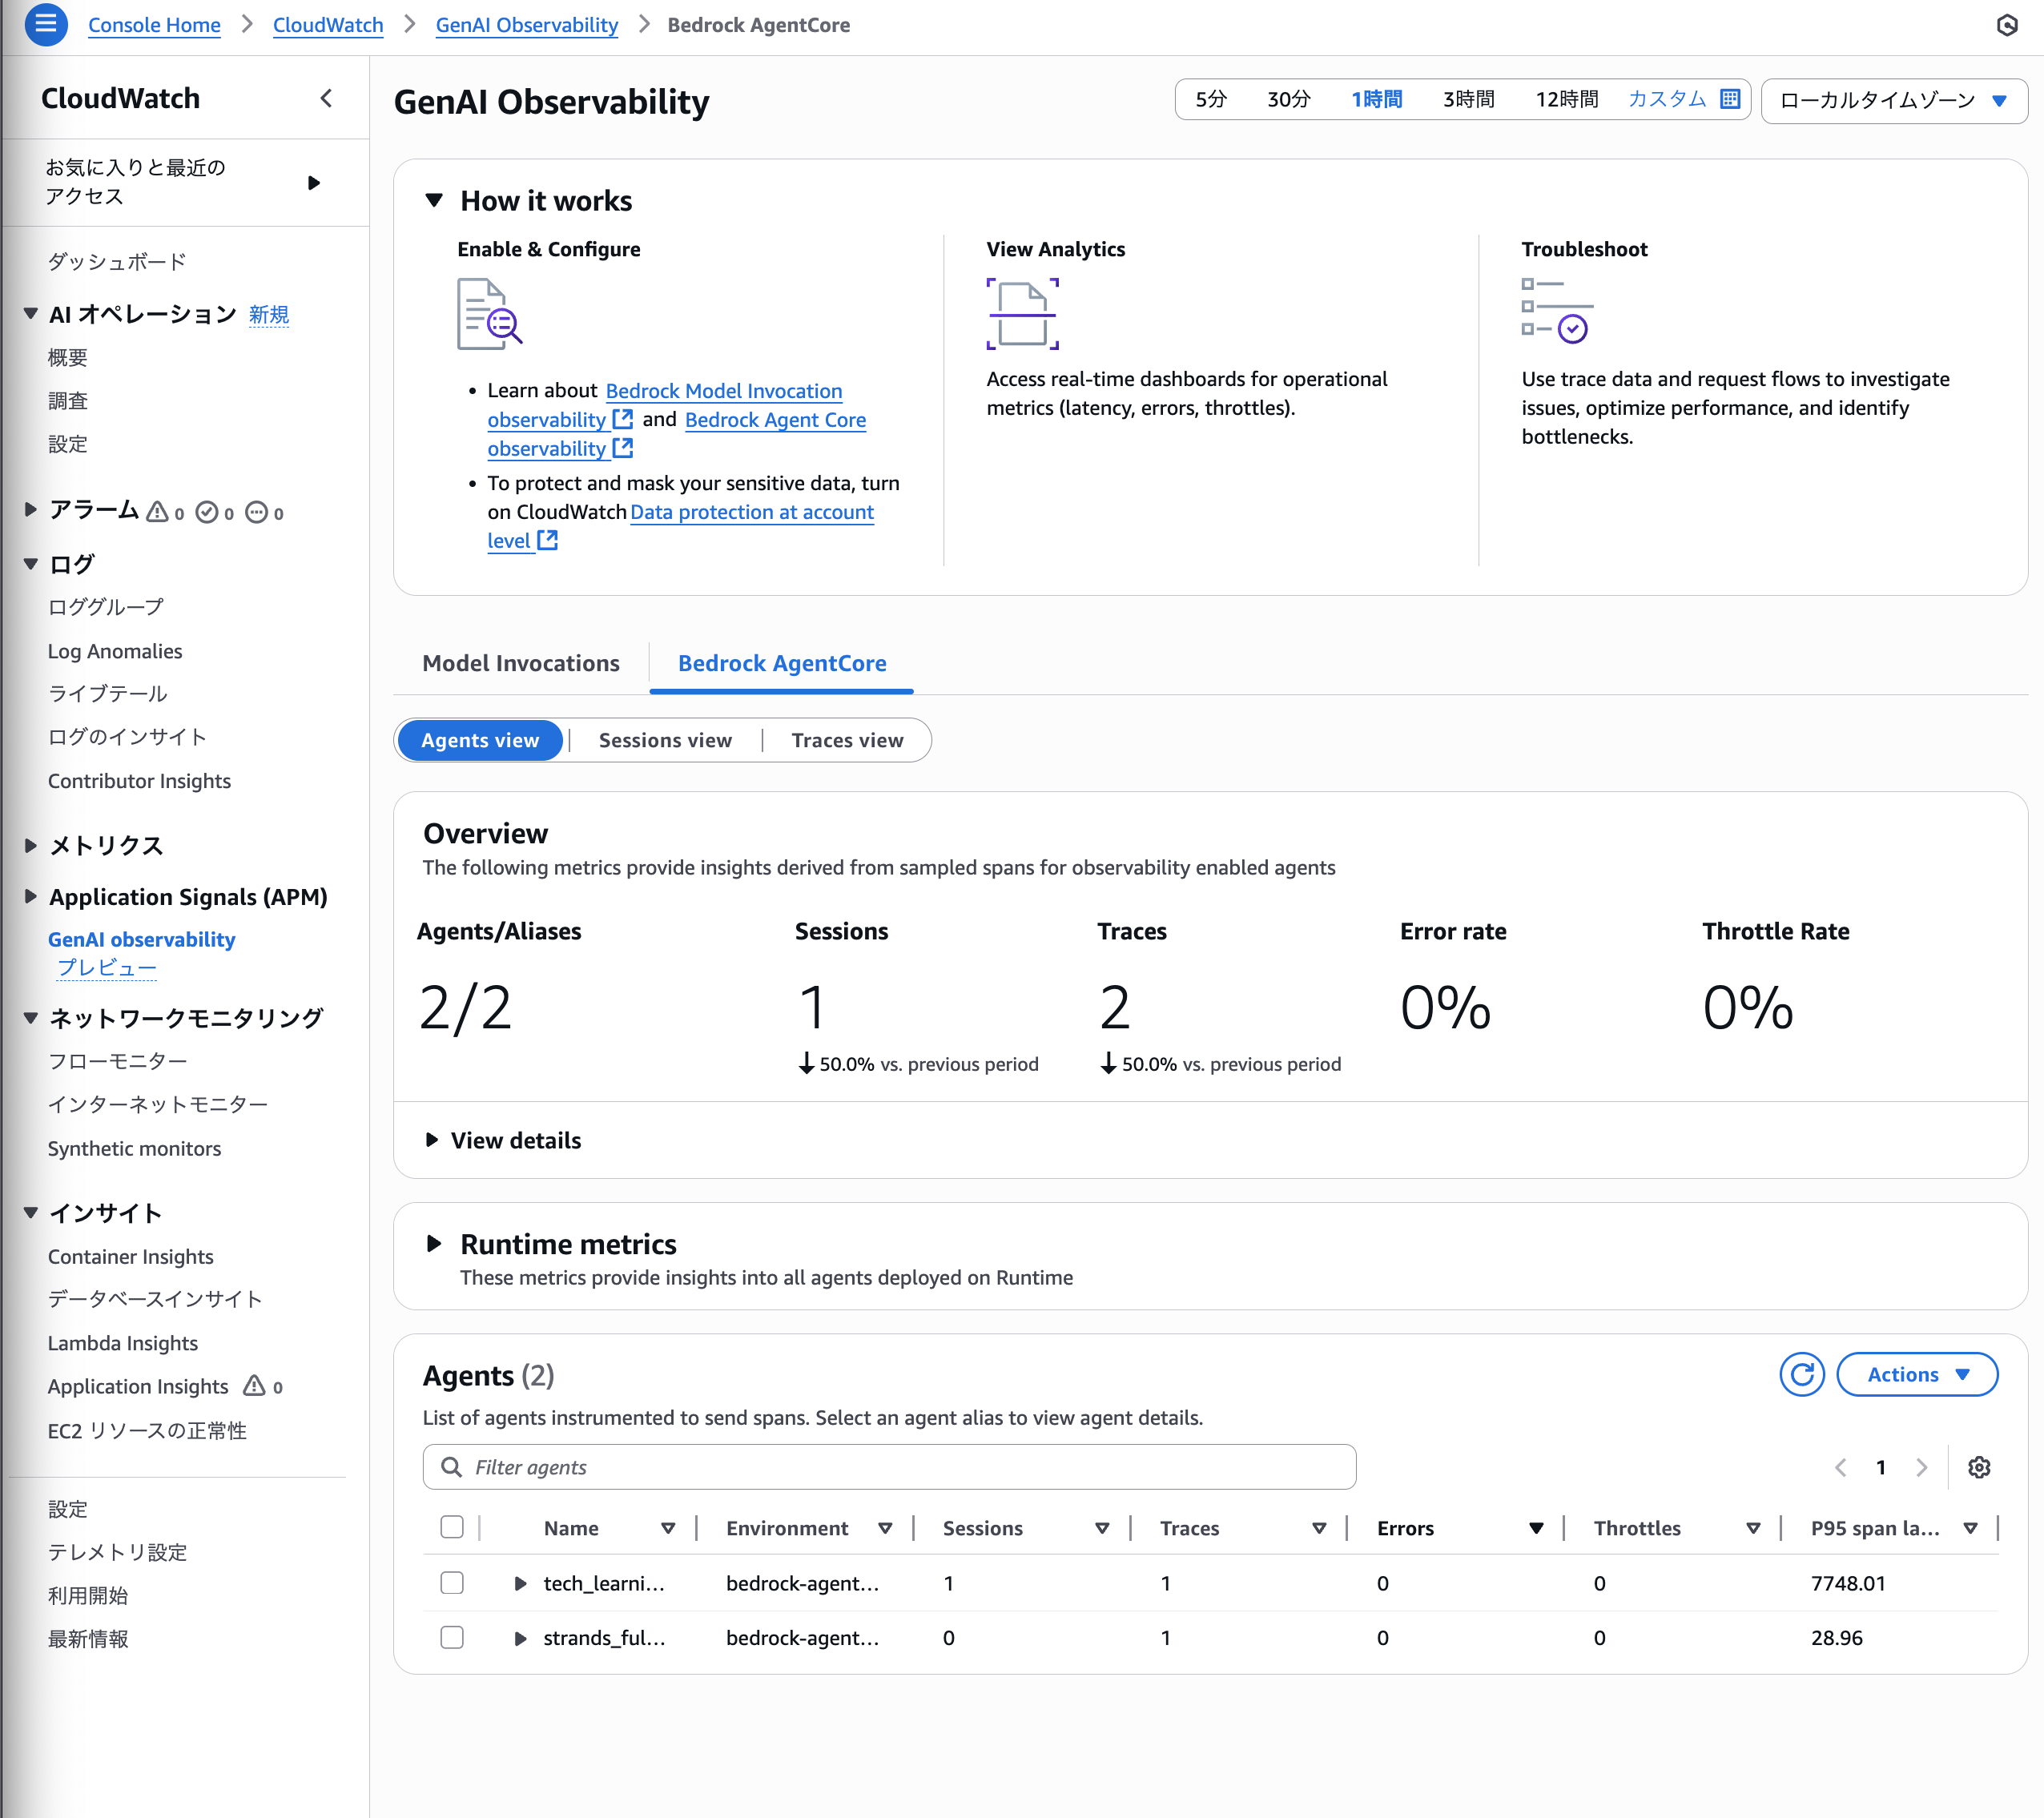
Task: Expand the tech_learni... agent row
Action: pyautogui.click(x=520, y=1583)
